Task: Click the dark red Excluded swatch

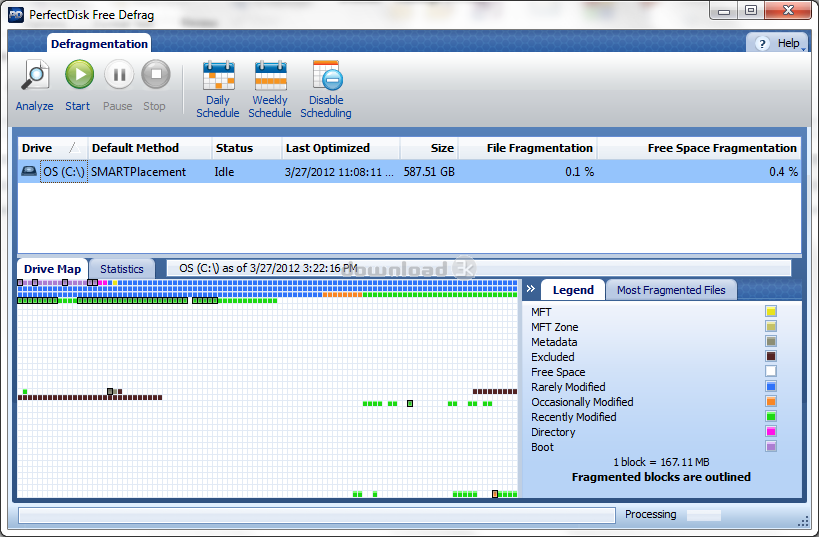Action: 771,356
